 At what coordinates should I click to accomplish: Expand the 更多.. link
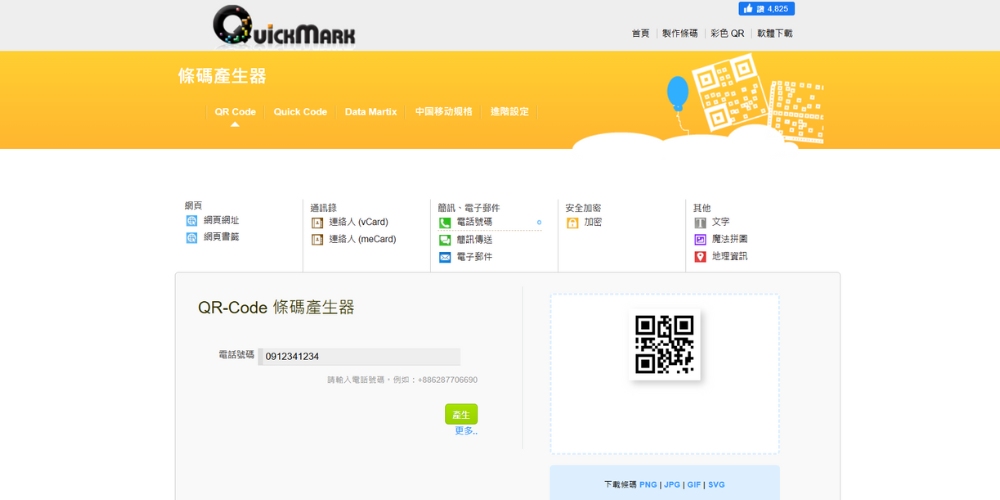click(x=466, y=431)
